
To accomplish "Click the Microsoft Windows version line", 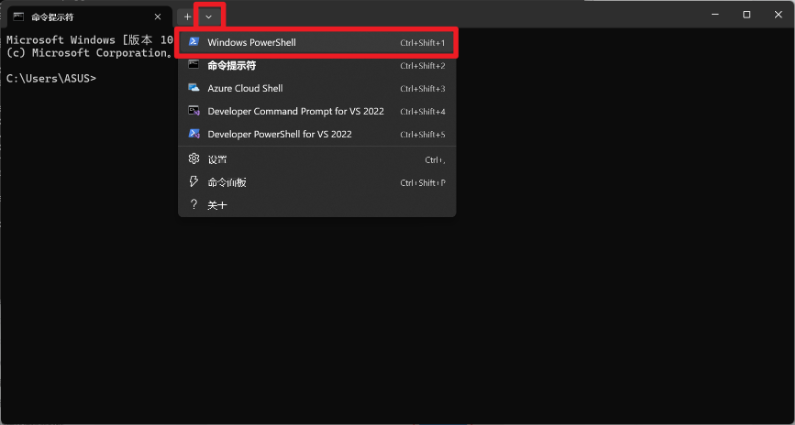I will click(90, 40).
